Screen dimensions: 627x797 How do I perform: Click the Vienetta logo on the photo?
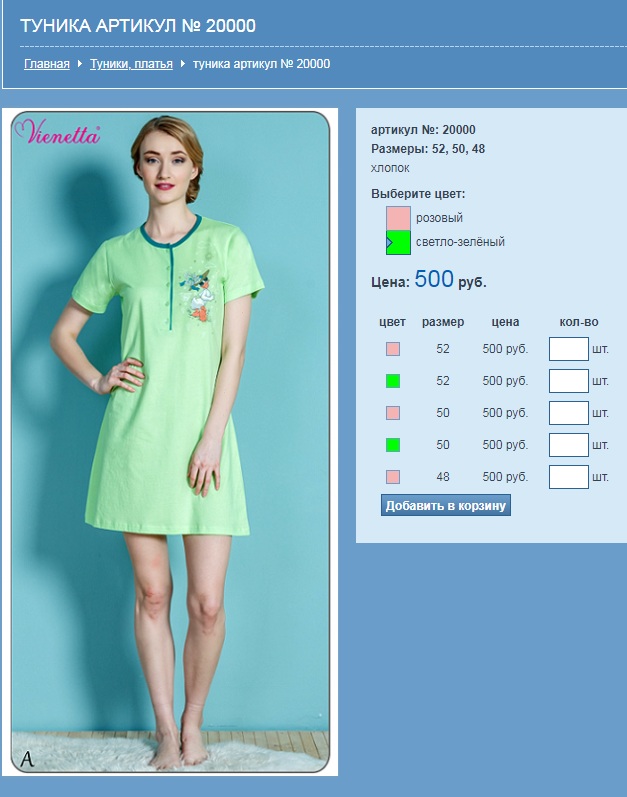[57, 135]
